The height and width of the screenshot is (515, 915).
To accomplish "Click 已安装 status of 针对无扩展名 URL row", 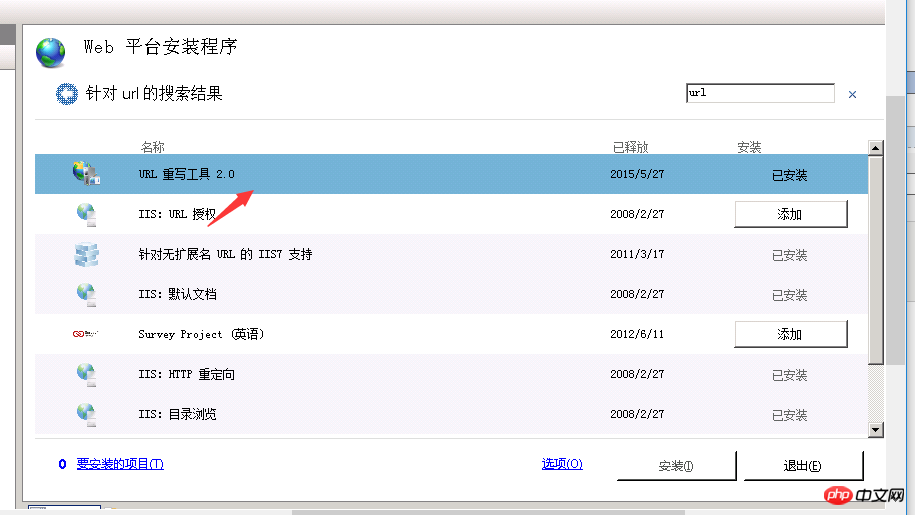I will (790, 255).
